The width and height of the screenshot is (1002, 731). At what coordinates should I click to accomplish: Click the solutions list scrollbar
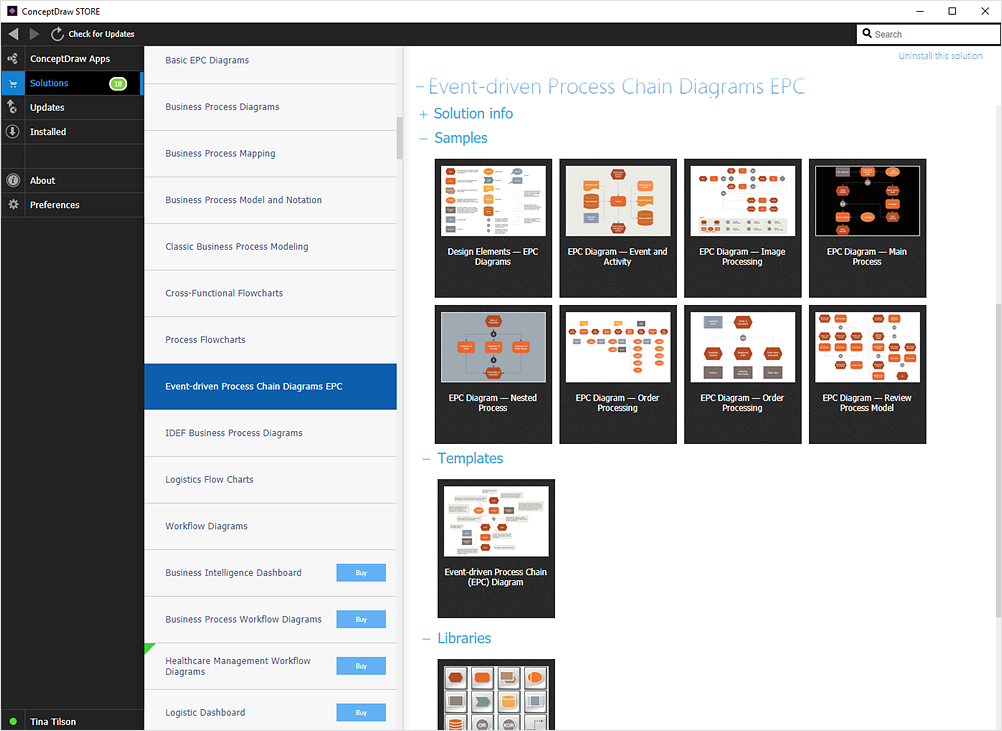click(399, 138)
